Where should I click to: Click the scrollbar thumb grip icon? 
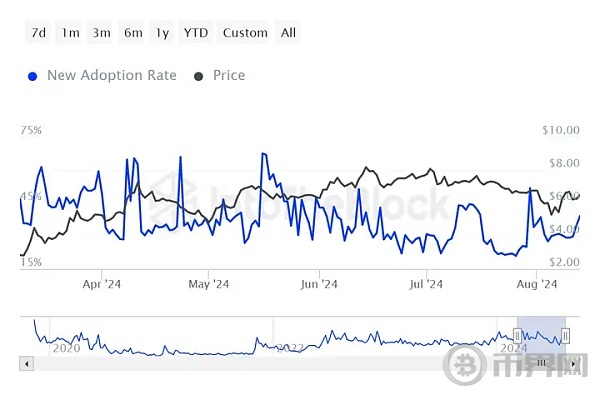pyautogui.click(x=542, y=364)
